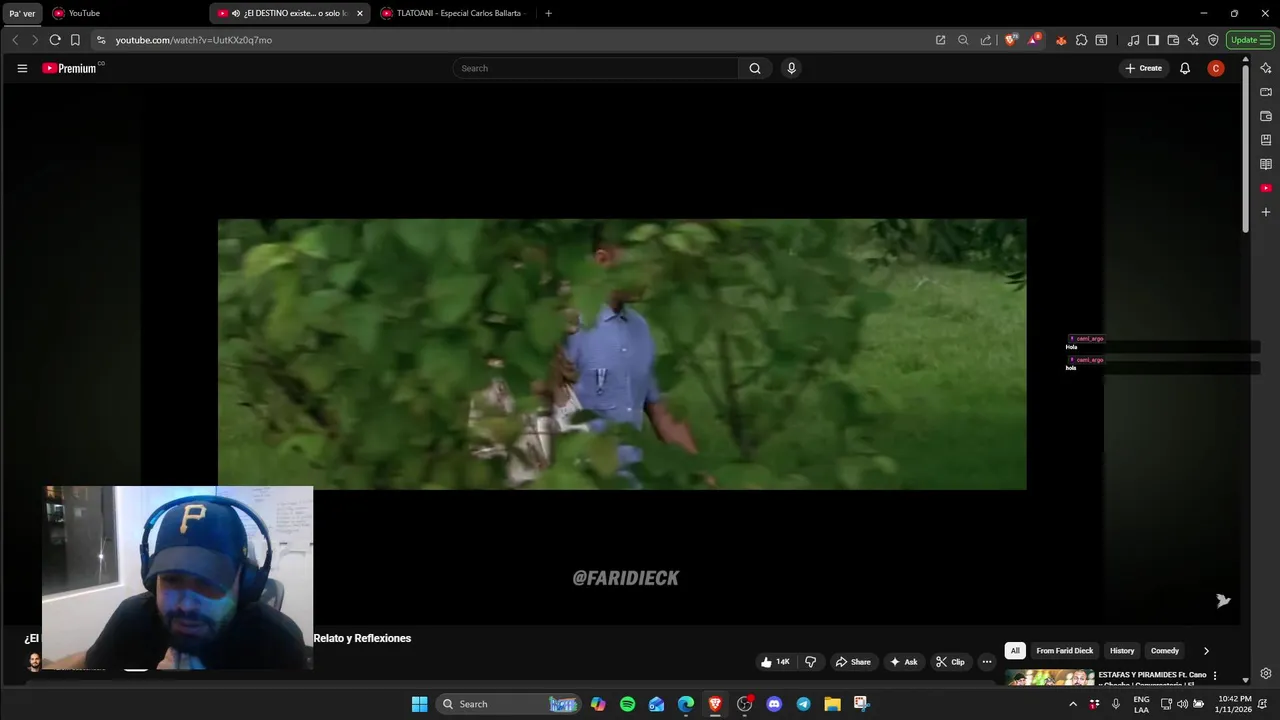Share the video

click(853, 662)
